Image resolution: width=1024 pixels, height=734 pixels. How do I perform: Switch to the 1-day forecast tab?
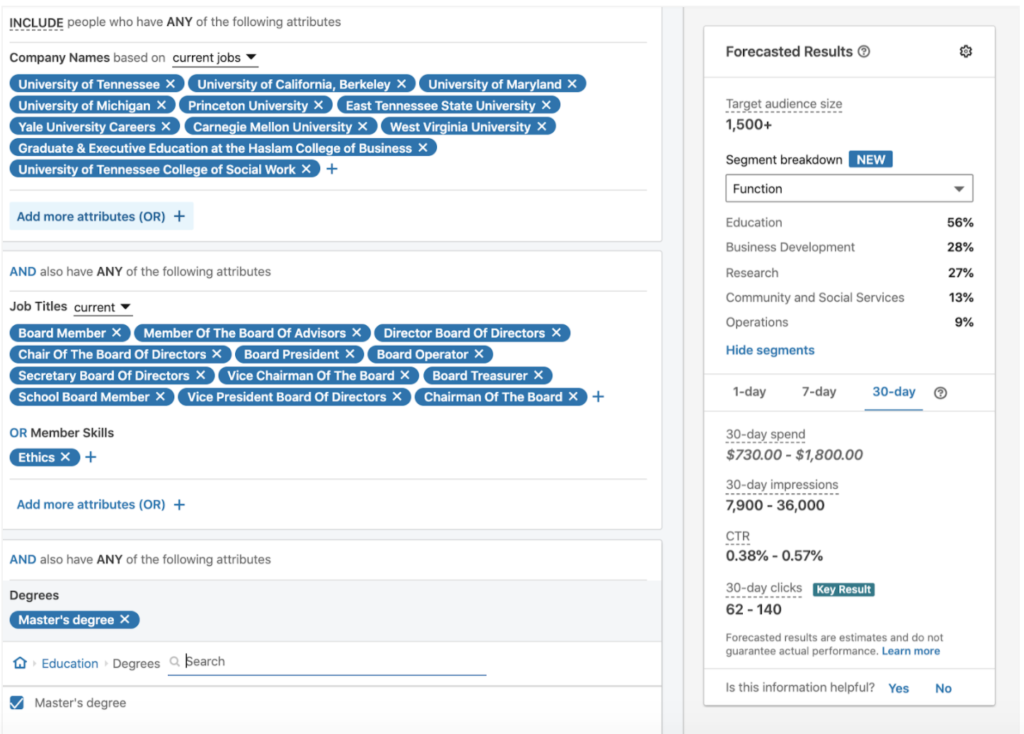coord(748,392)
